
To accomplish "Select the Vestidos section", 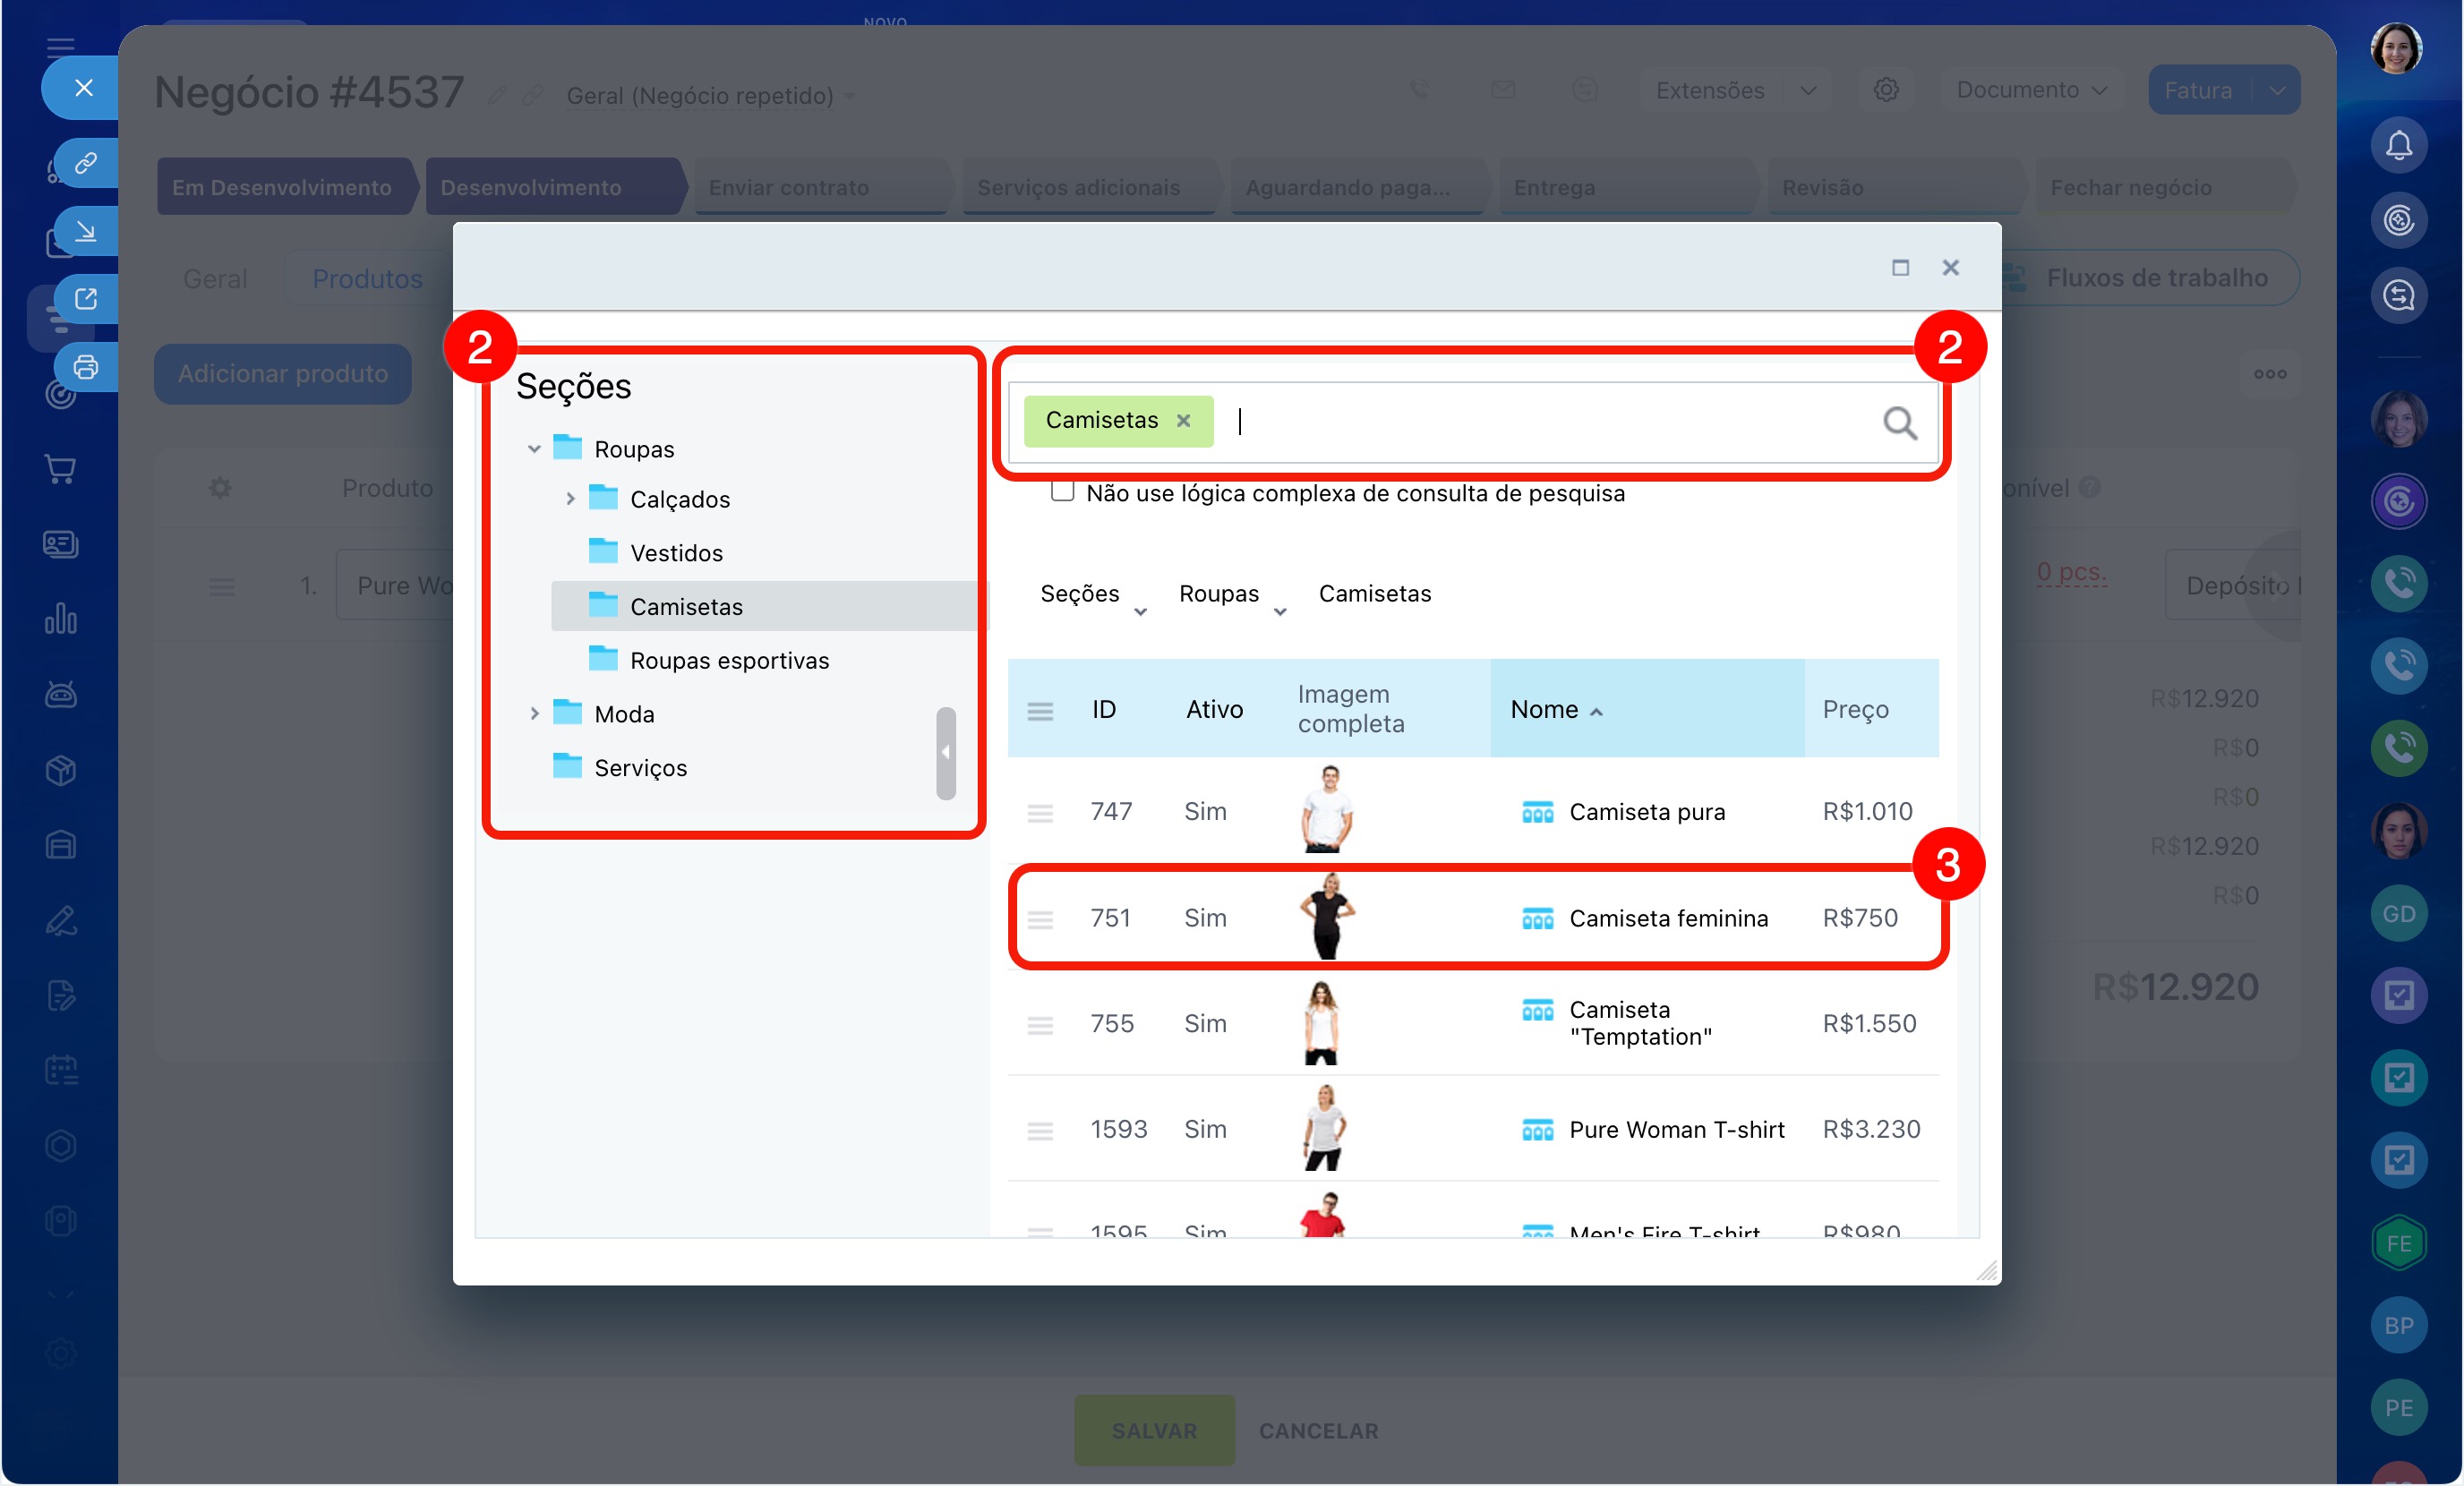I will coord(676,553).
